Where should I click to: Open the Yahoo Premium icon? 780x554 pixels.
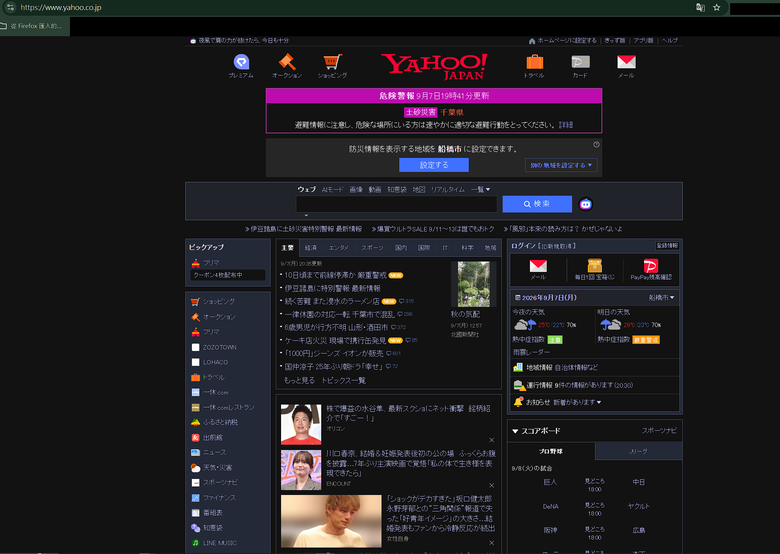tap(241, 62)
